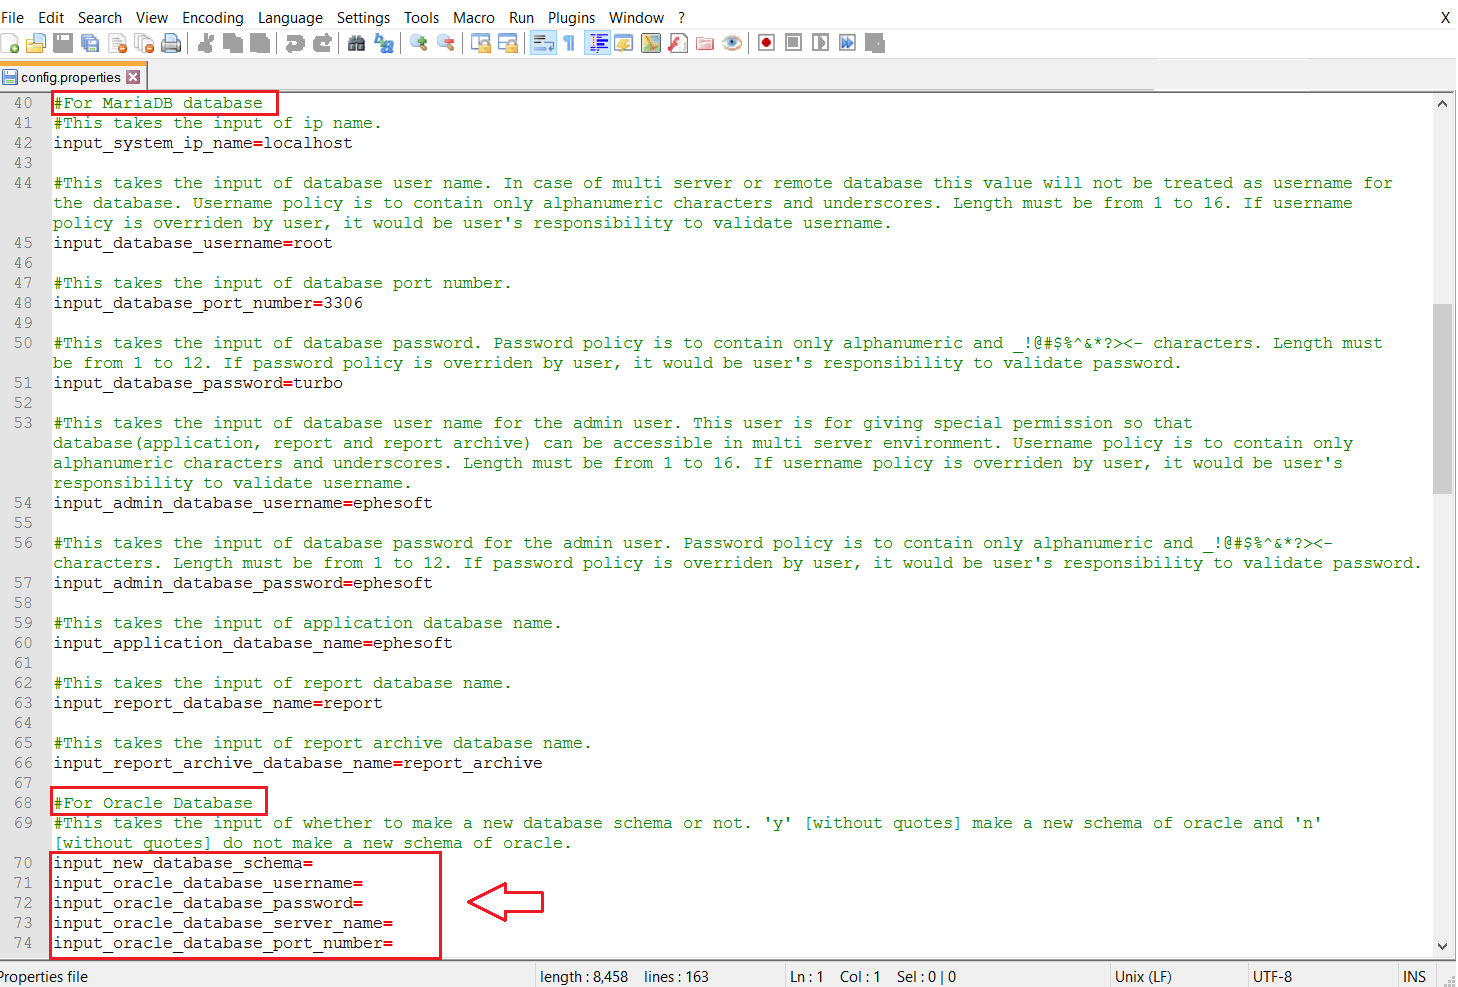Show the Document Map panel
Screen dimensions: 1458x987
pos(651,43)
